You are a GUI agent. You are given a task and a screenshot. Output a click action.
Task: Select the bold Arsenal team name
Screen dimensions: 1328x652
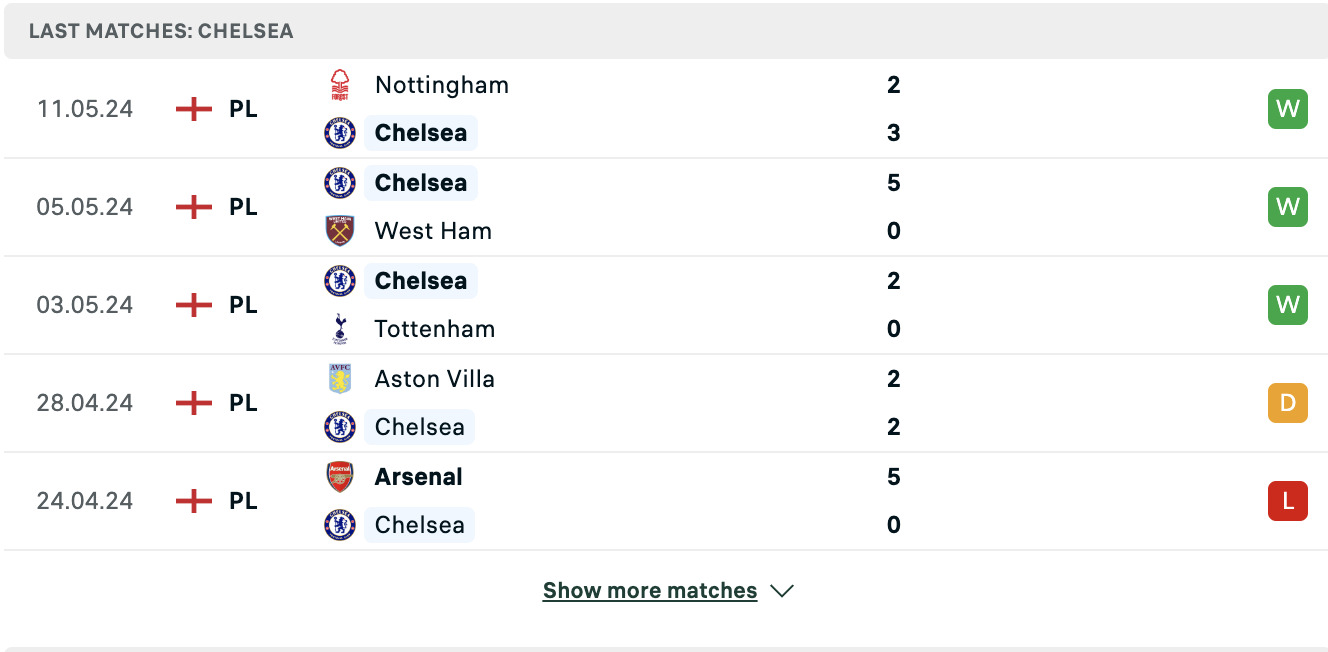[419, 477]
